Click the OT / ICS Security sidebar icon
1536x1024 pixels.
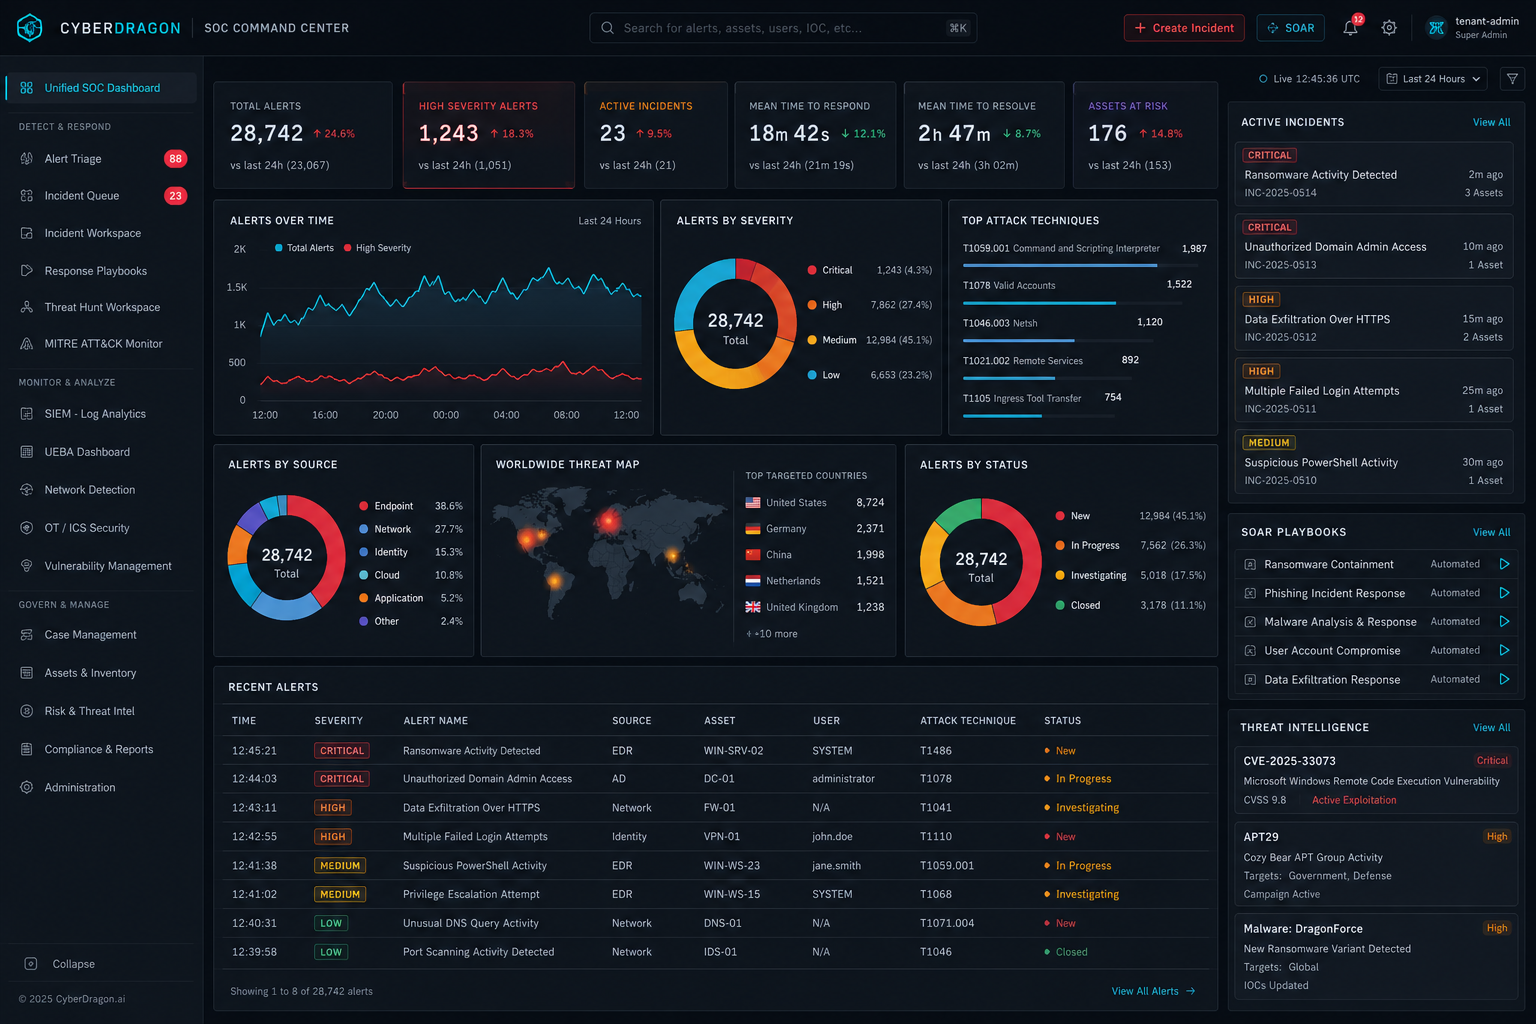point(27,528)
